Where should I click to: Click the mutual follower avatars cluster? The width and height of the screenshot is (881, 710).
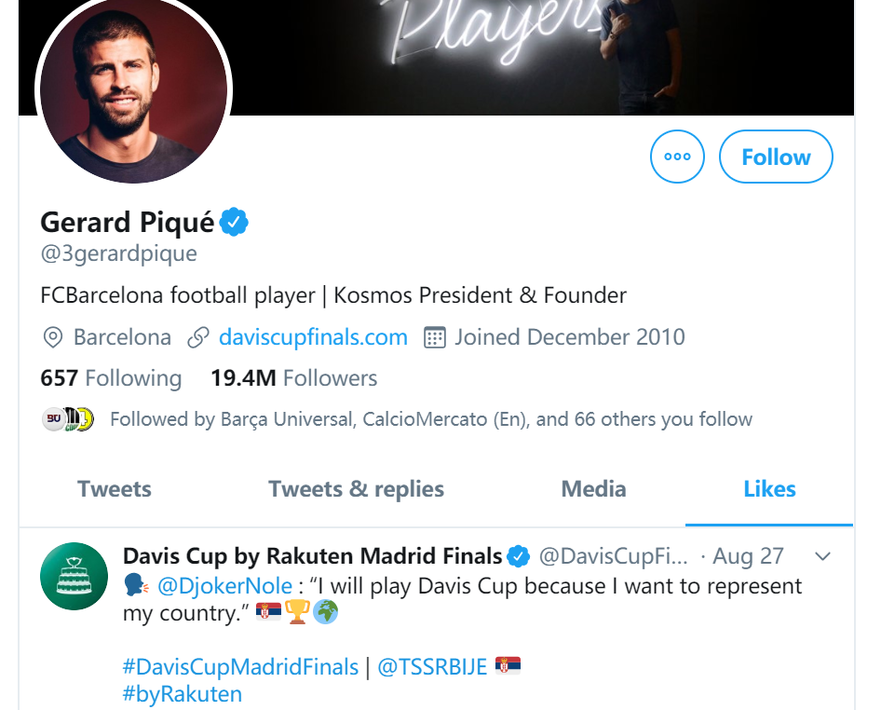(68, 419)
